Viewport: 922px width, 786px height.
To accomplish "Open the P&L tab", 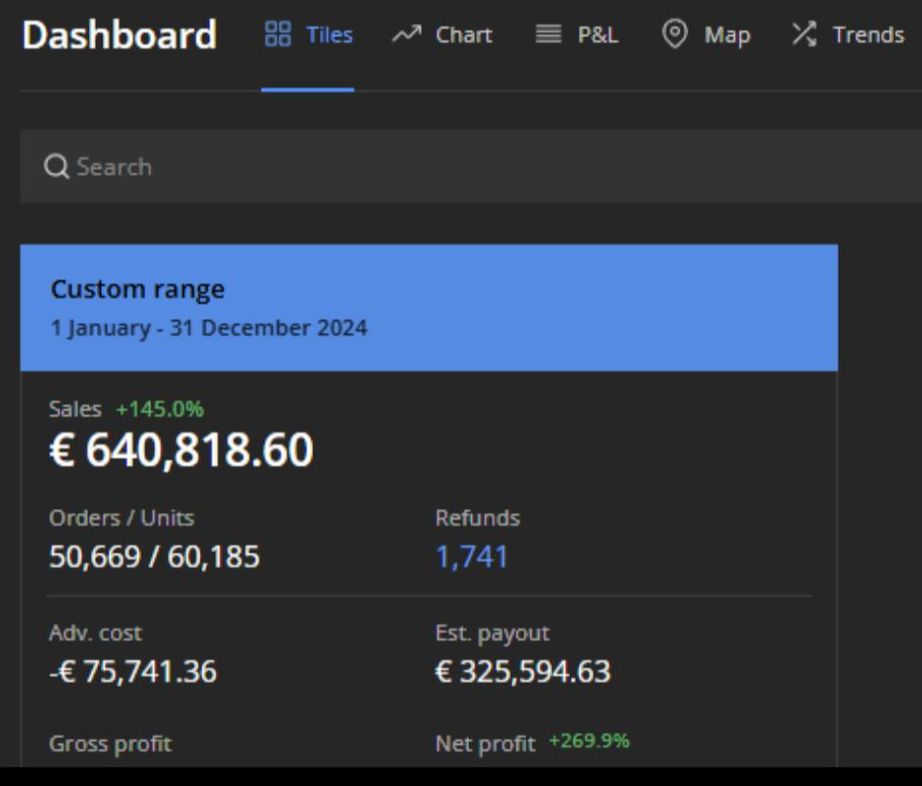I will click(577, 35).
